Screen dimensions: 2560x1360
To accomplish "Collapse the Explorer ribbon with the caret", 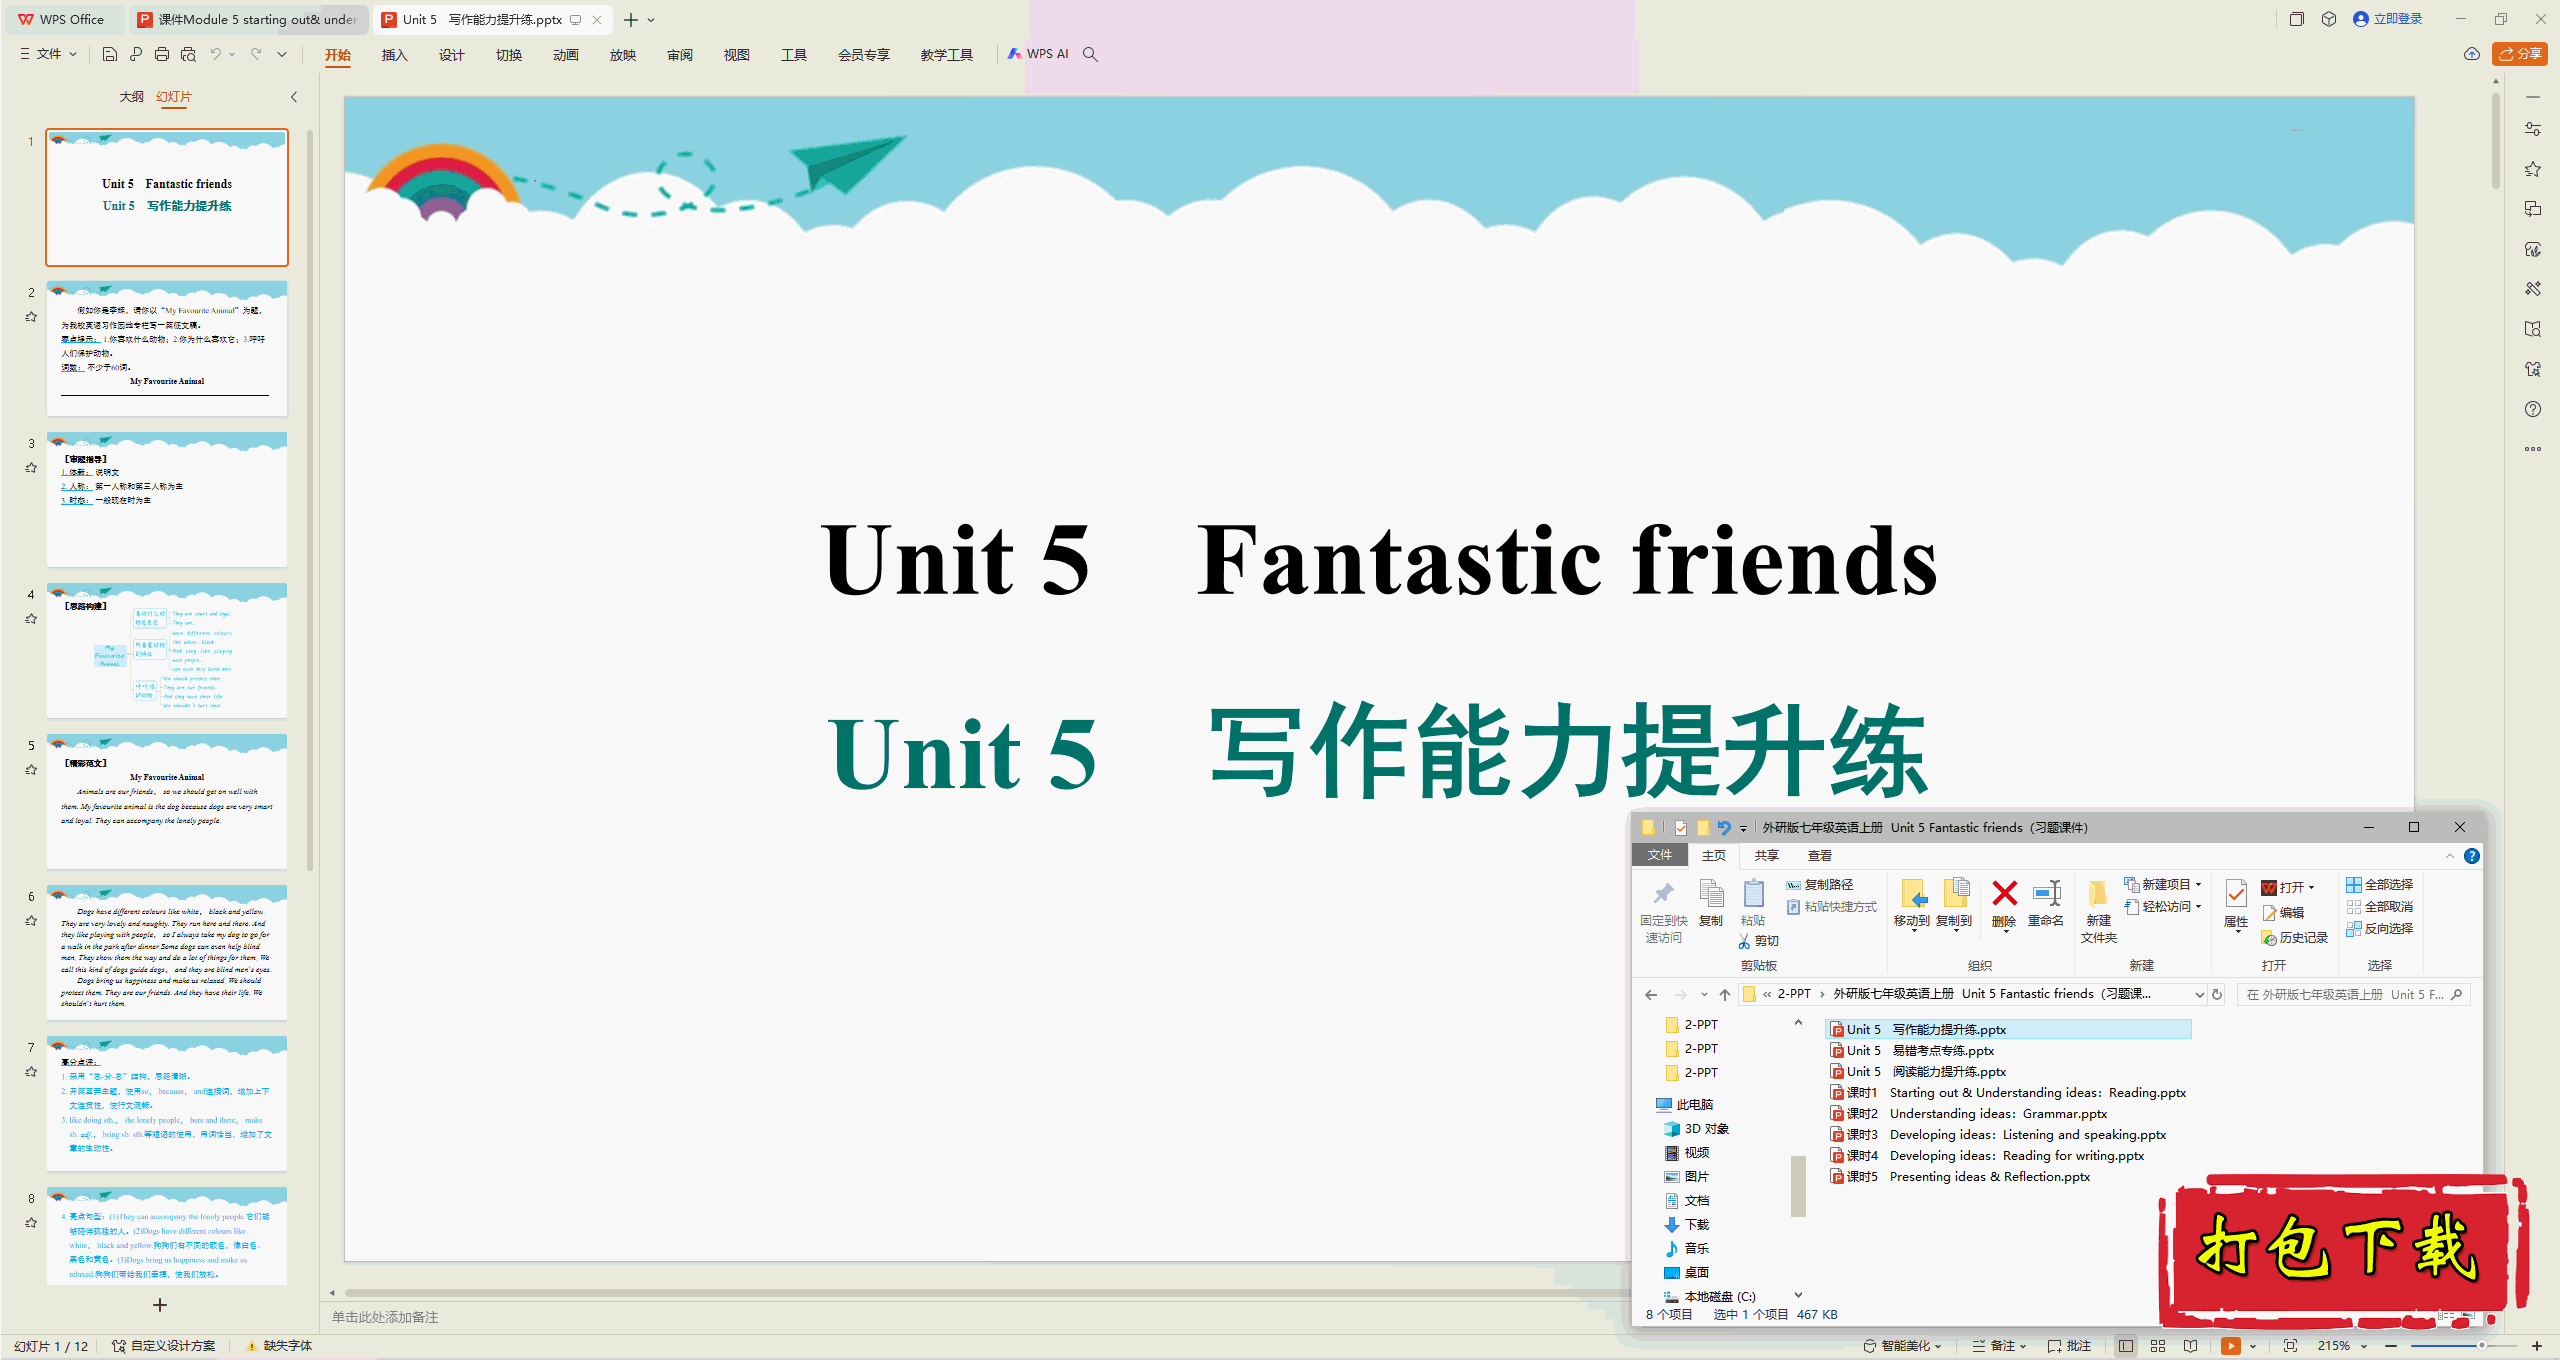I will coord(2449,856).
